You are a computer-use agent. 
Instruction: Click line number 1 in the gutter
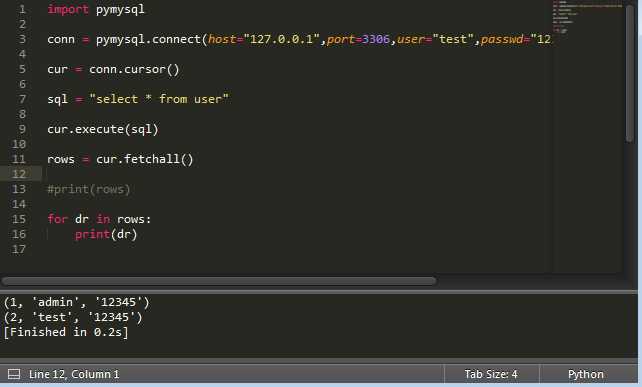coord(23,9)
